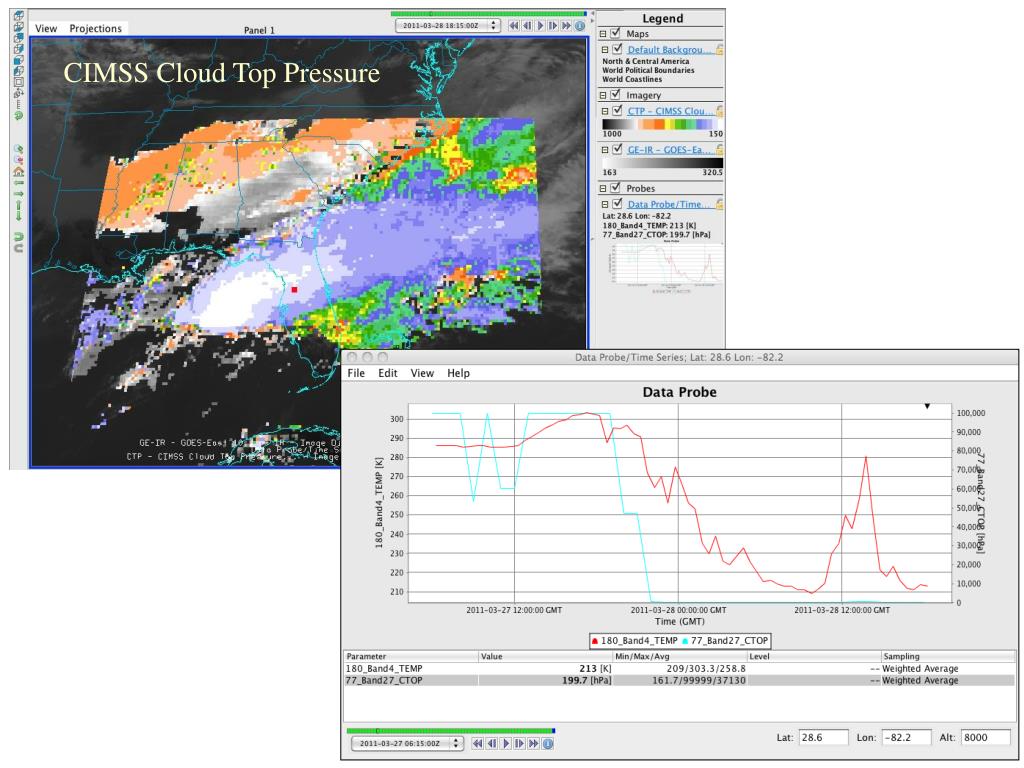Click the auto-rotate view icon

click(19, 93)
